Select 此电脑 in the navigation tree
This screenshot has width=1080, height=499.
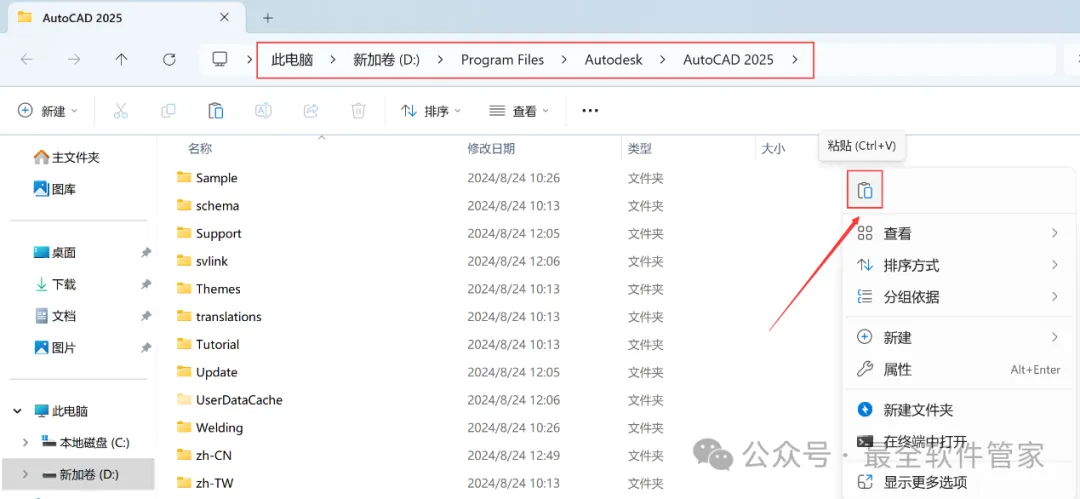[x=61, y=411]
